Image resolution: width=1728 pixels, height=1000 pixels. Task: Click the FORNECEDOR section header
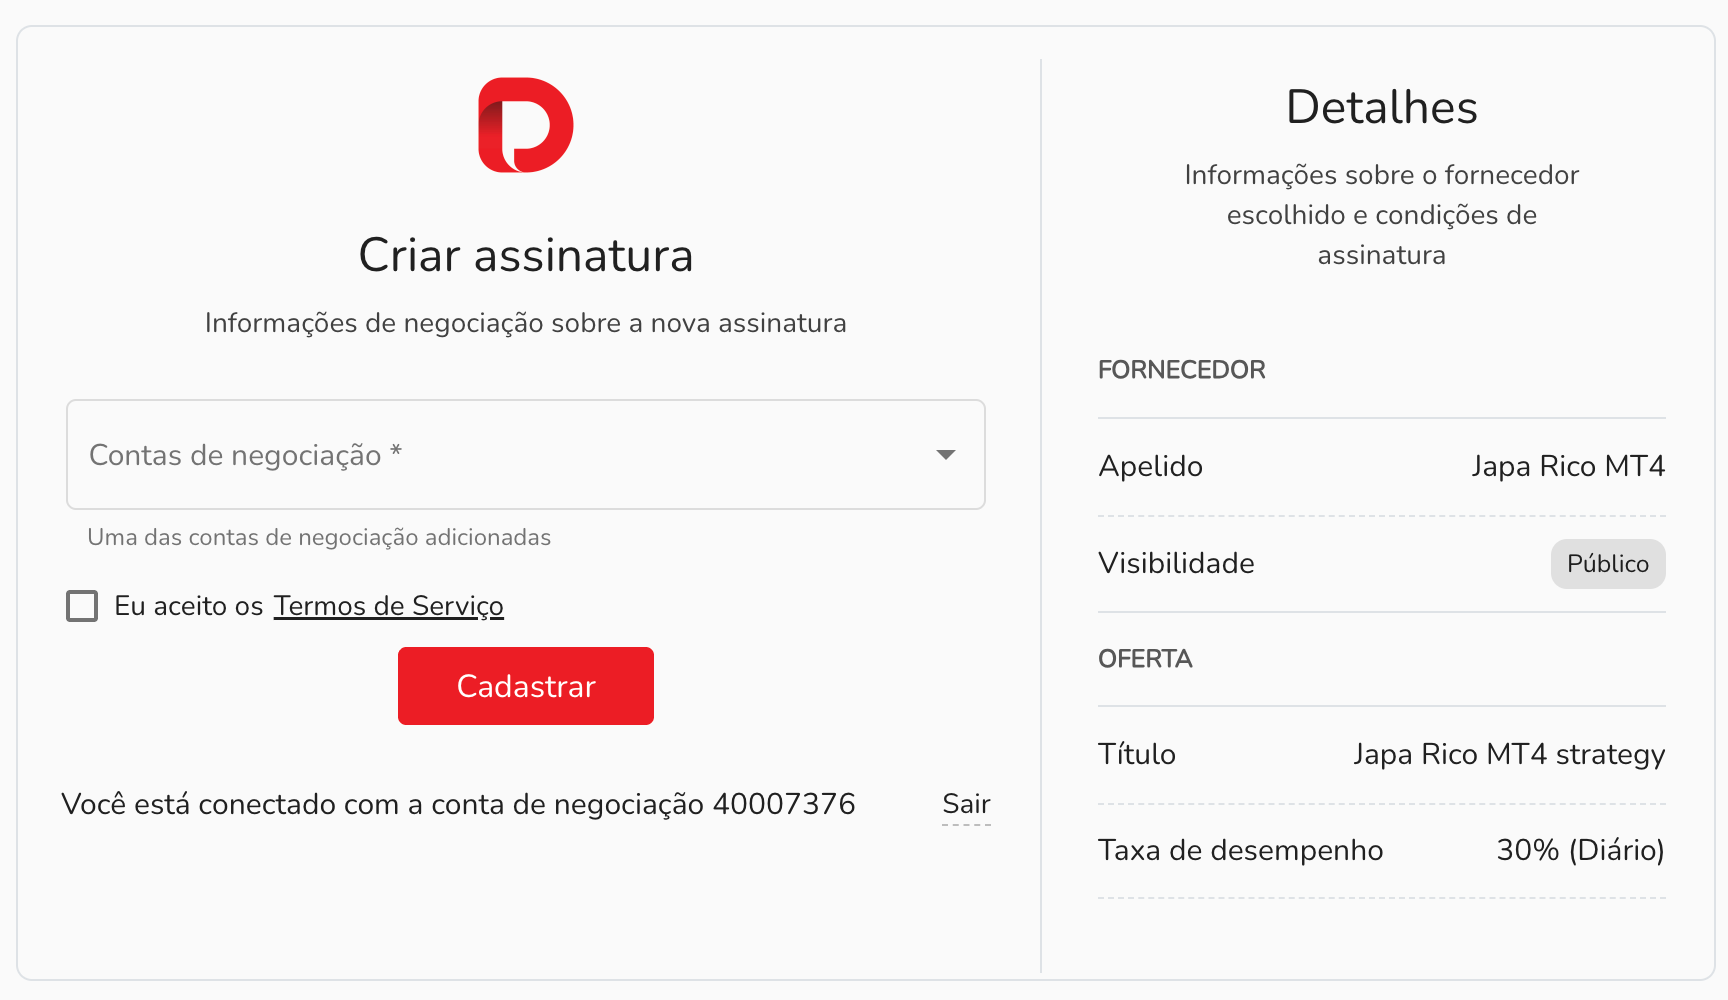pyautogui.click(x=1181, y=370)
